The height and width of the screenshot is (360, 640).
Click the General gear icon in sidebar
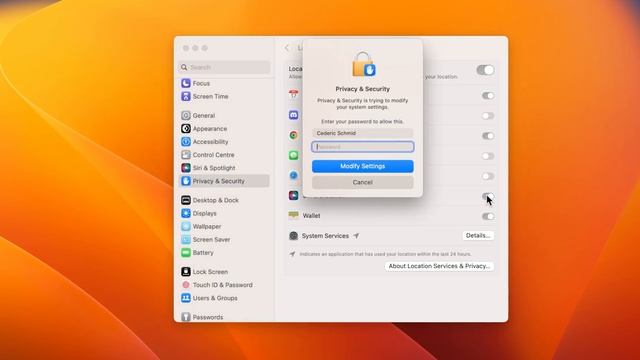pos(186,116)
